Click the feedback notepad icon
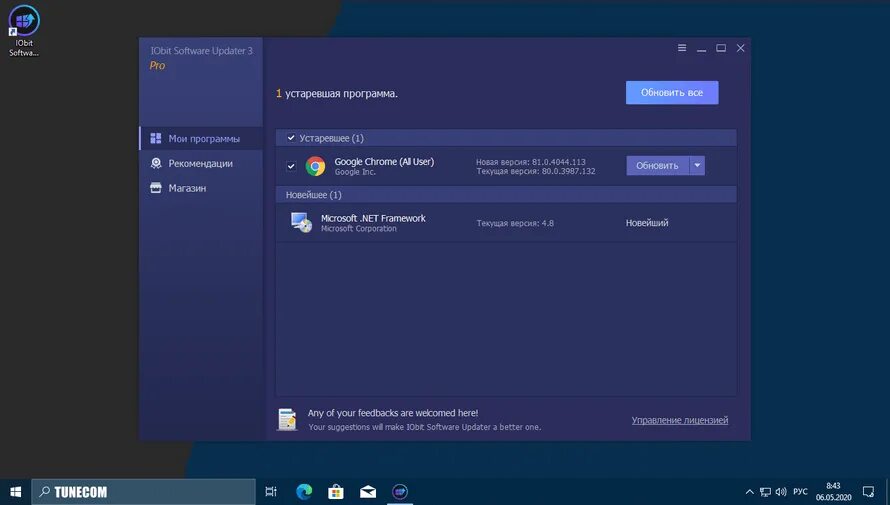The height and width of the screenshot is (505, 890). [x=287, y=419]
